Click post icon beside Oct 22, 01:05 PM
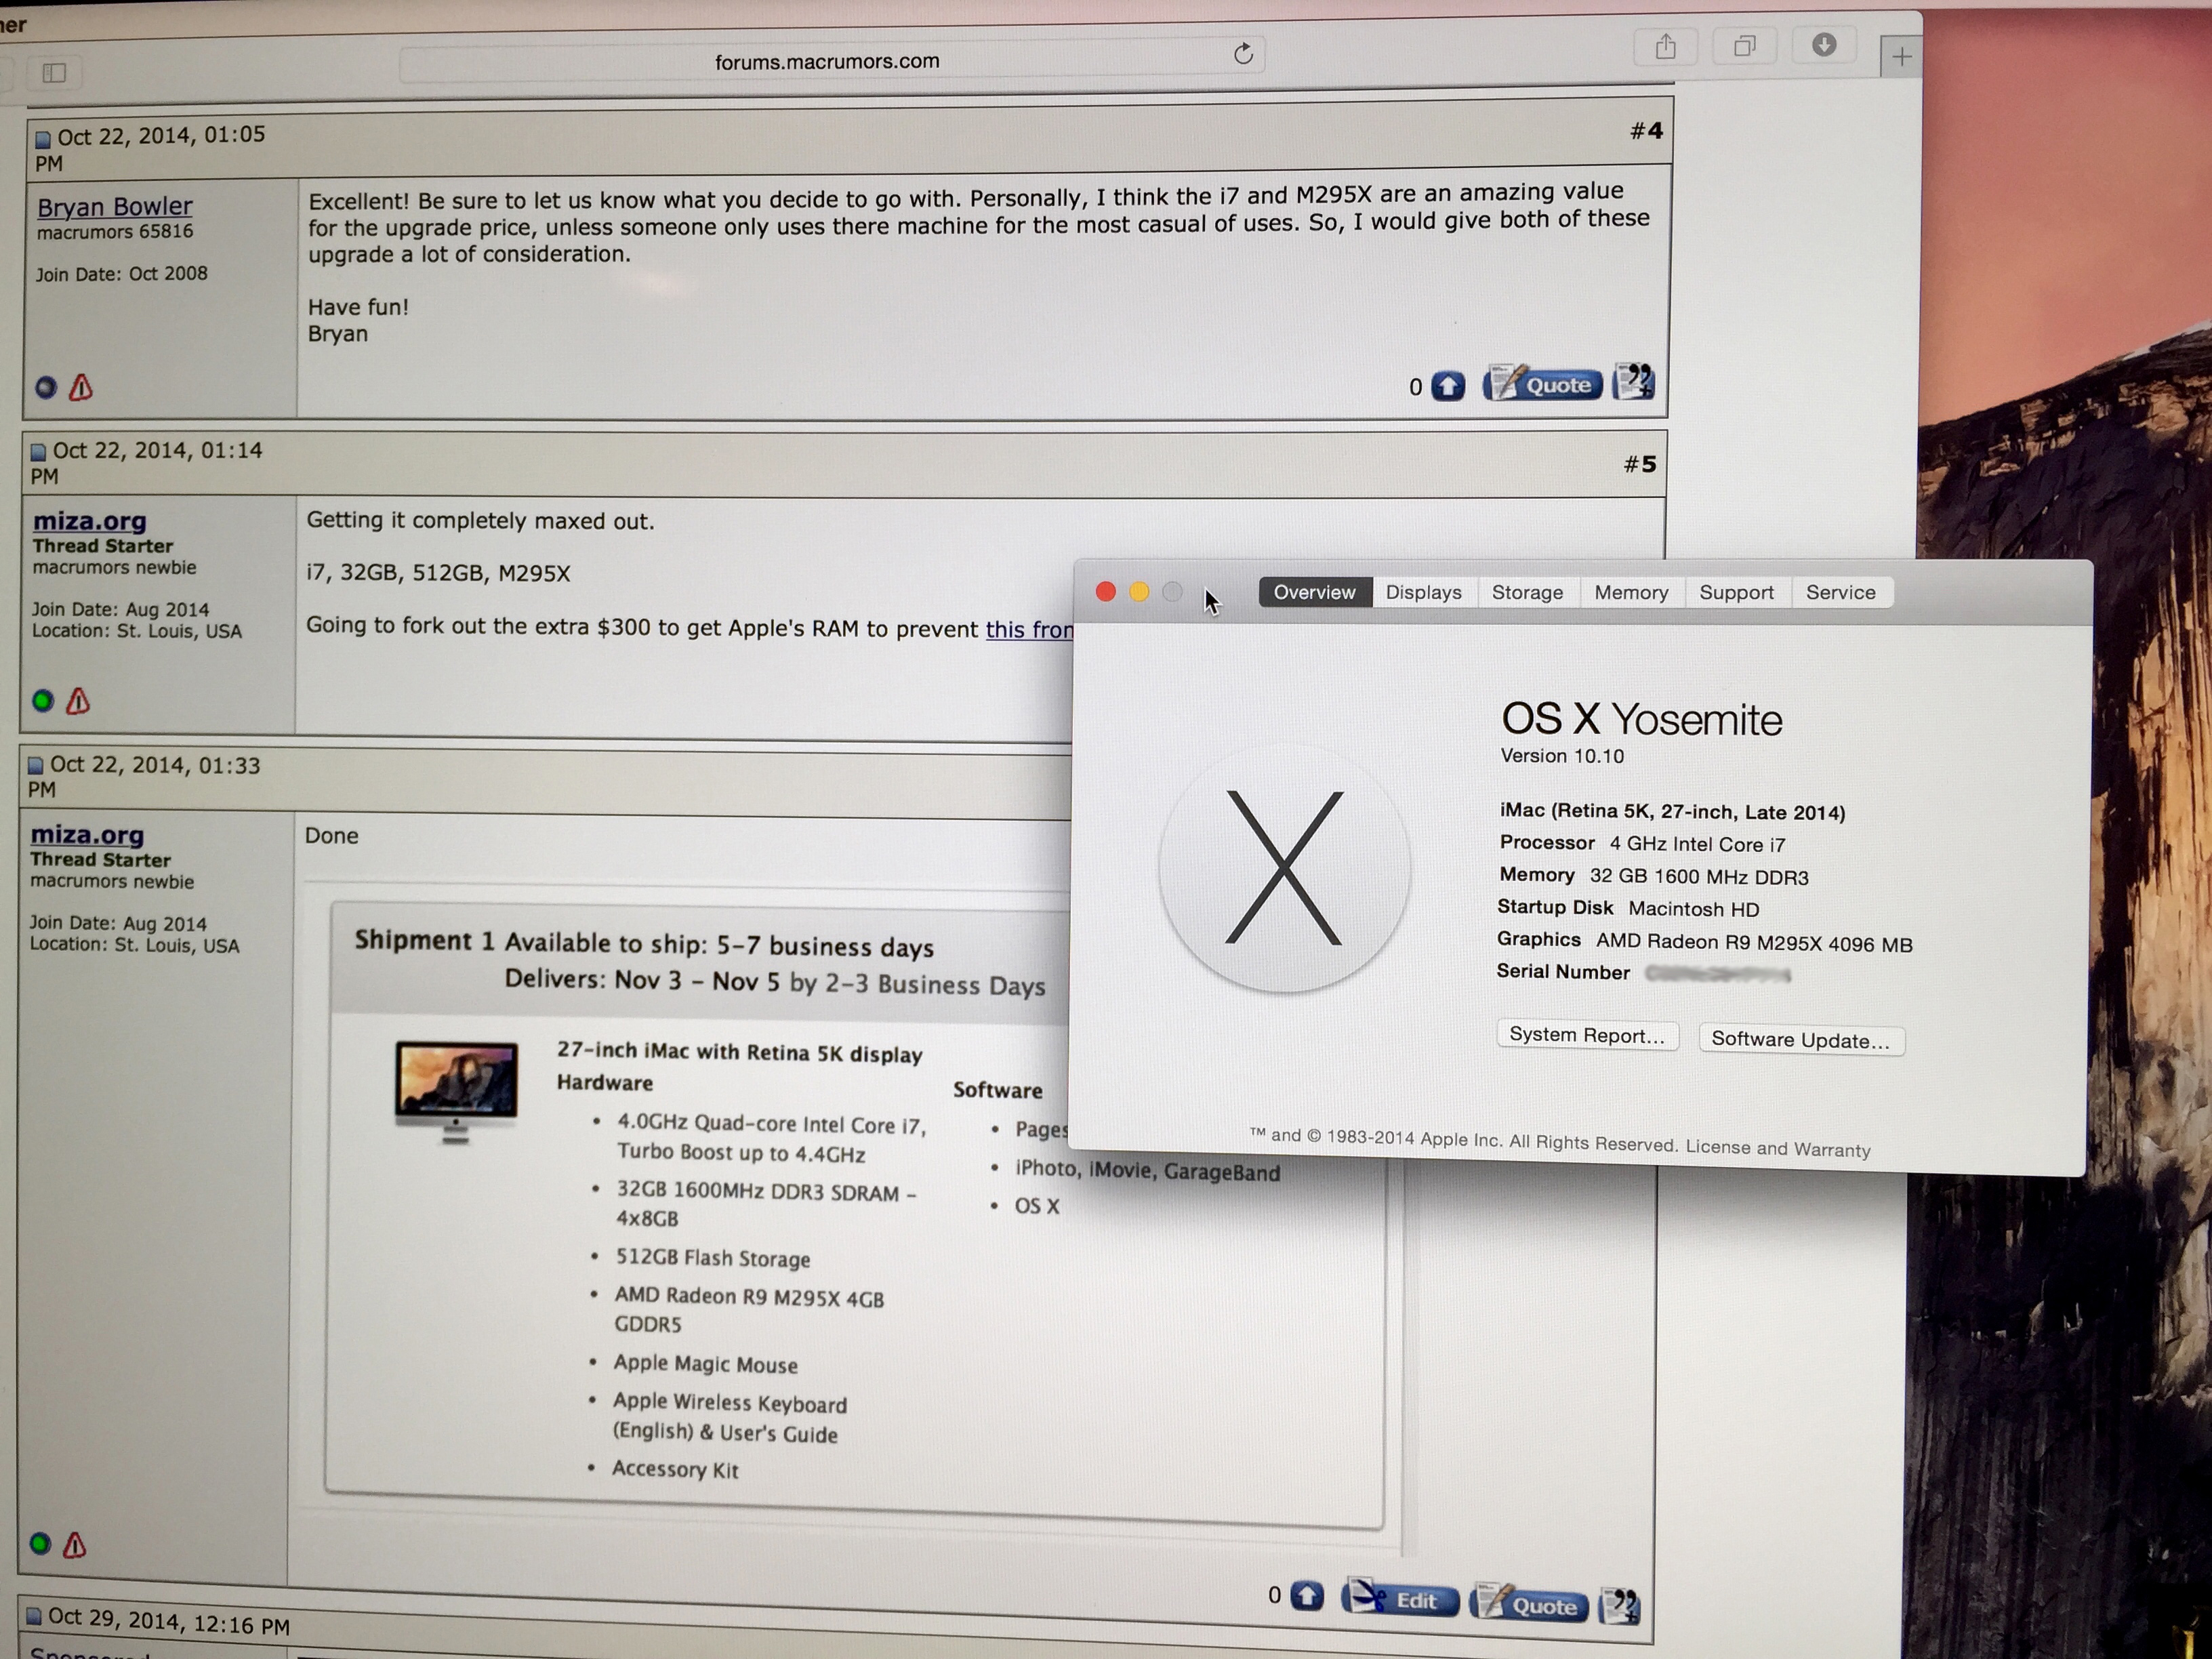2212x1659 pixels. click(x=43, y=139)
